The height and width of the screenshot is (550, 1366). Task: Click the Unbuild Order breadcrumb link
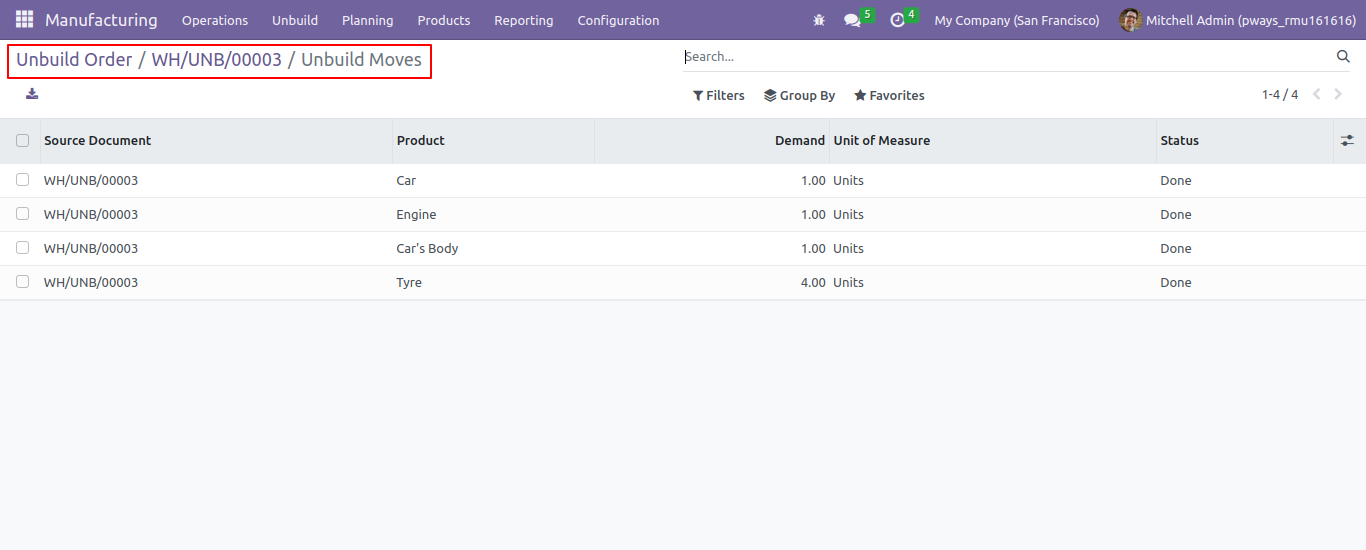[74, 60]
